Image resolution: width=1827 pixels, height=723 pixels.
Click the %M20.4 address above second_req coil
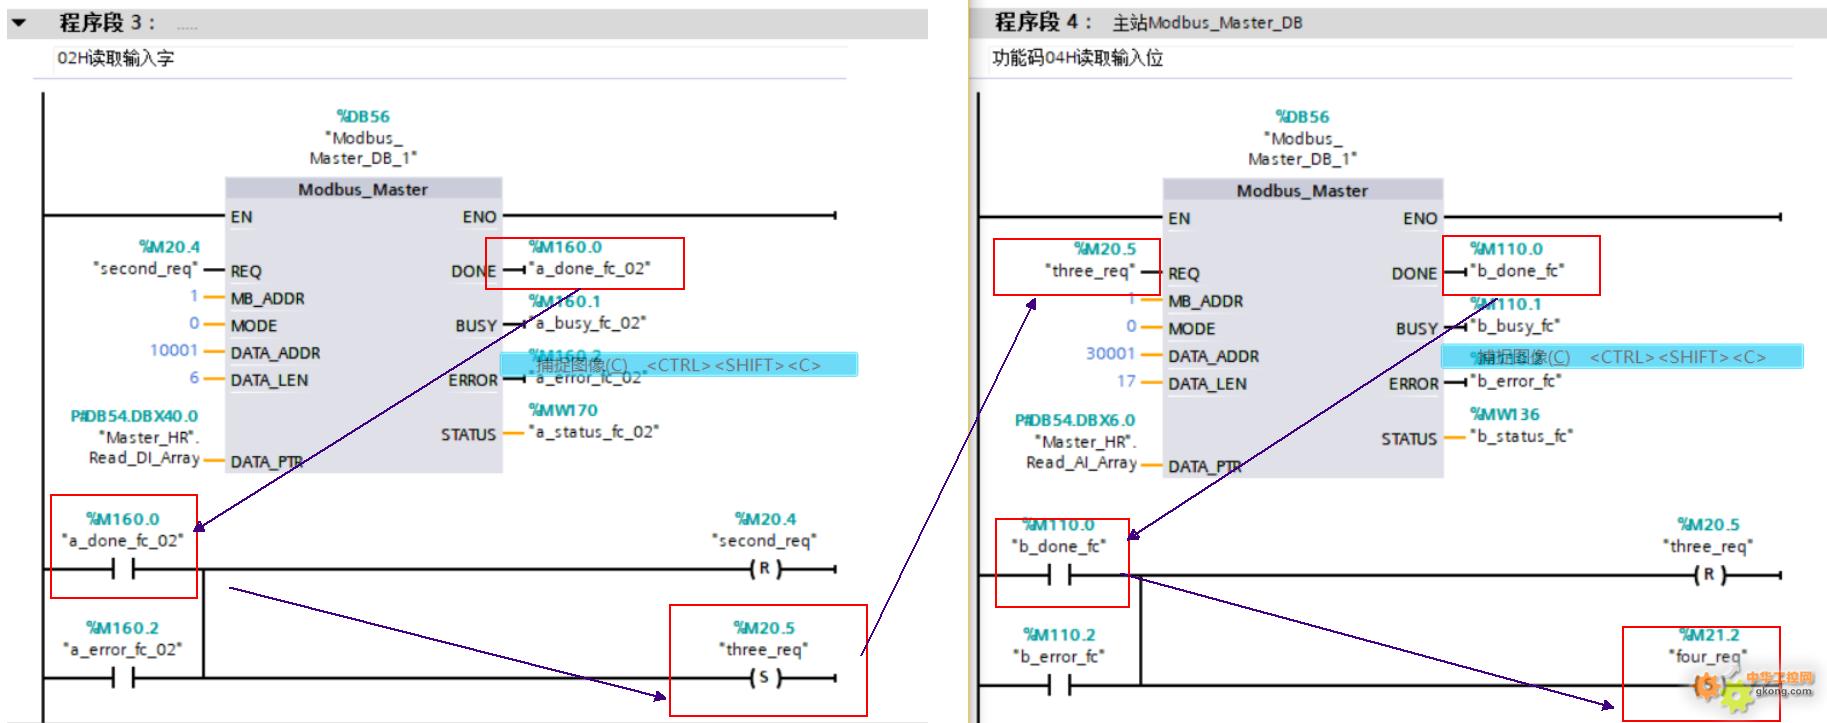click(765, 518)
